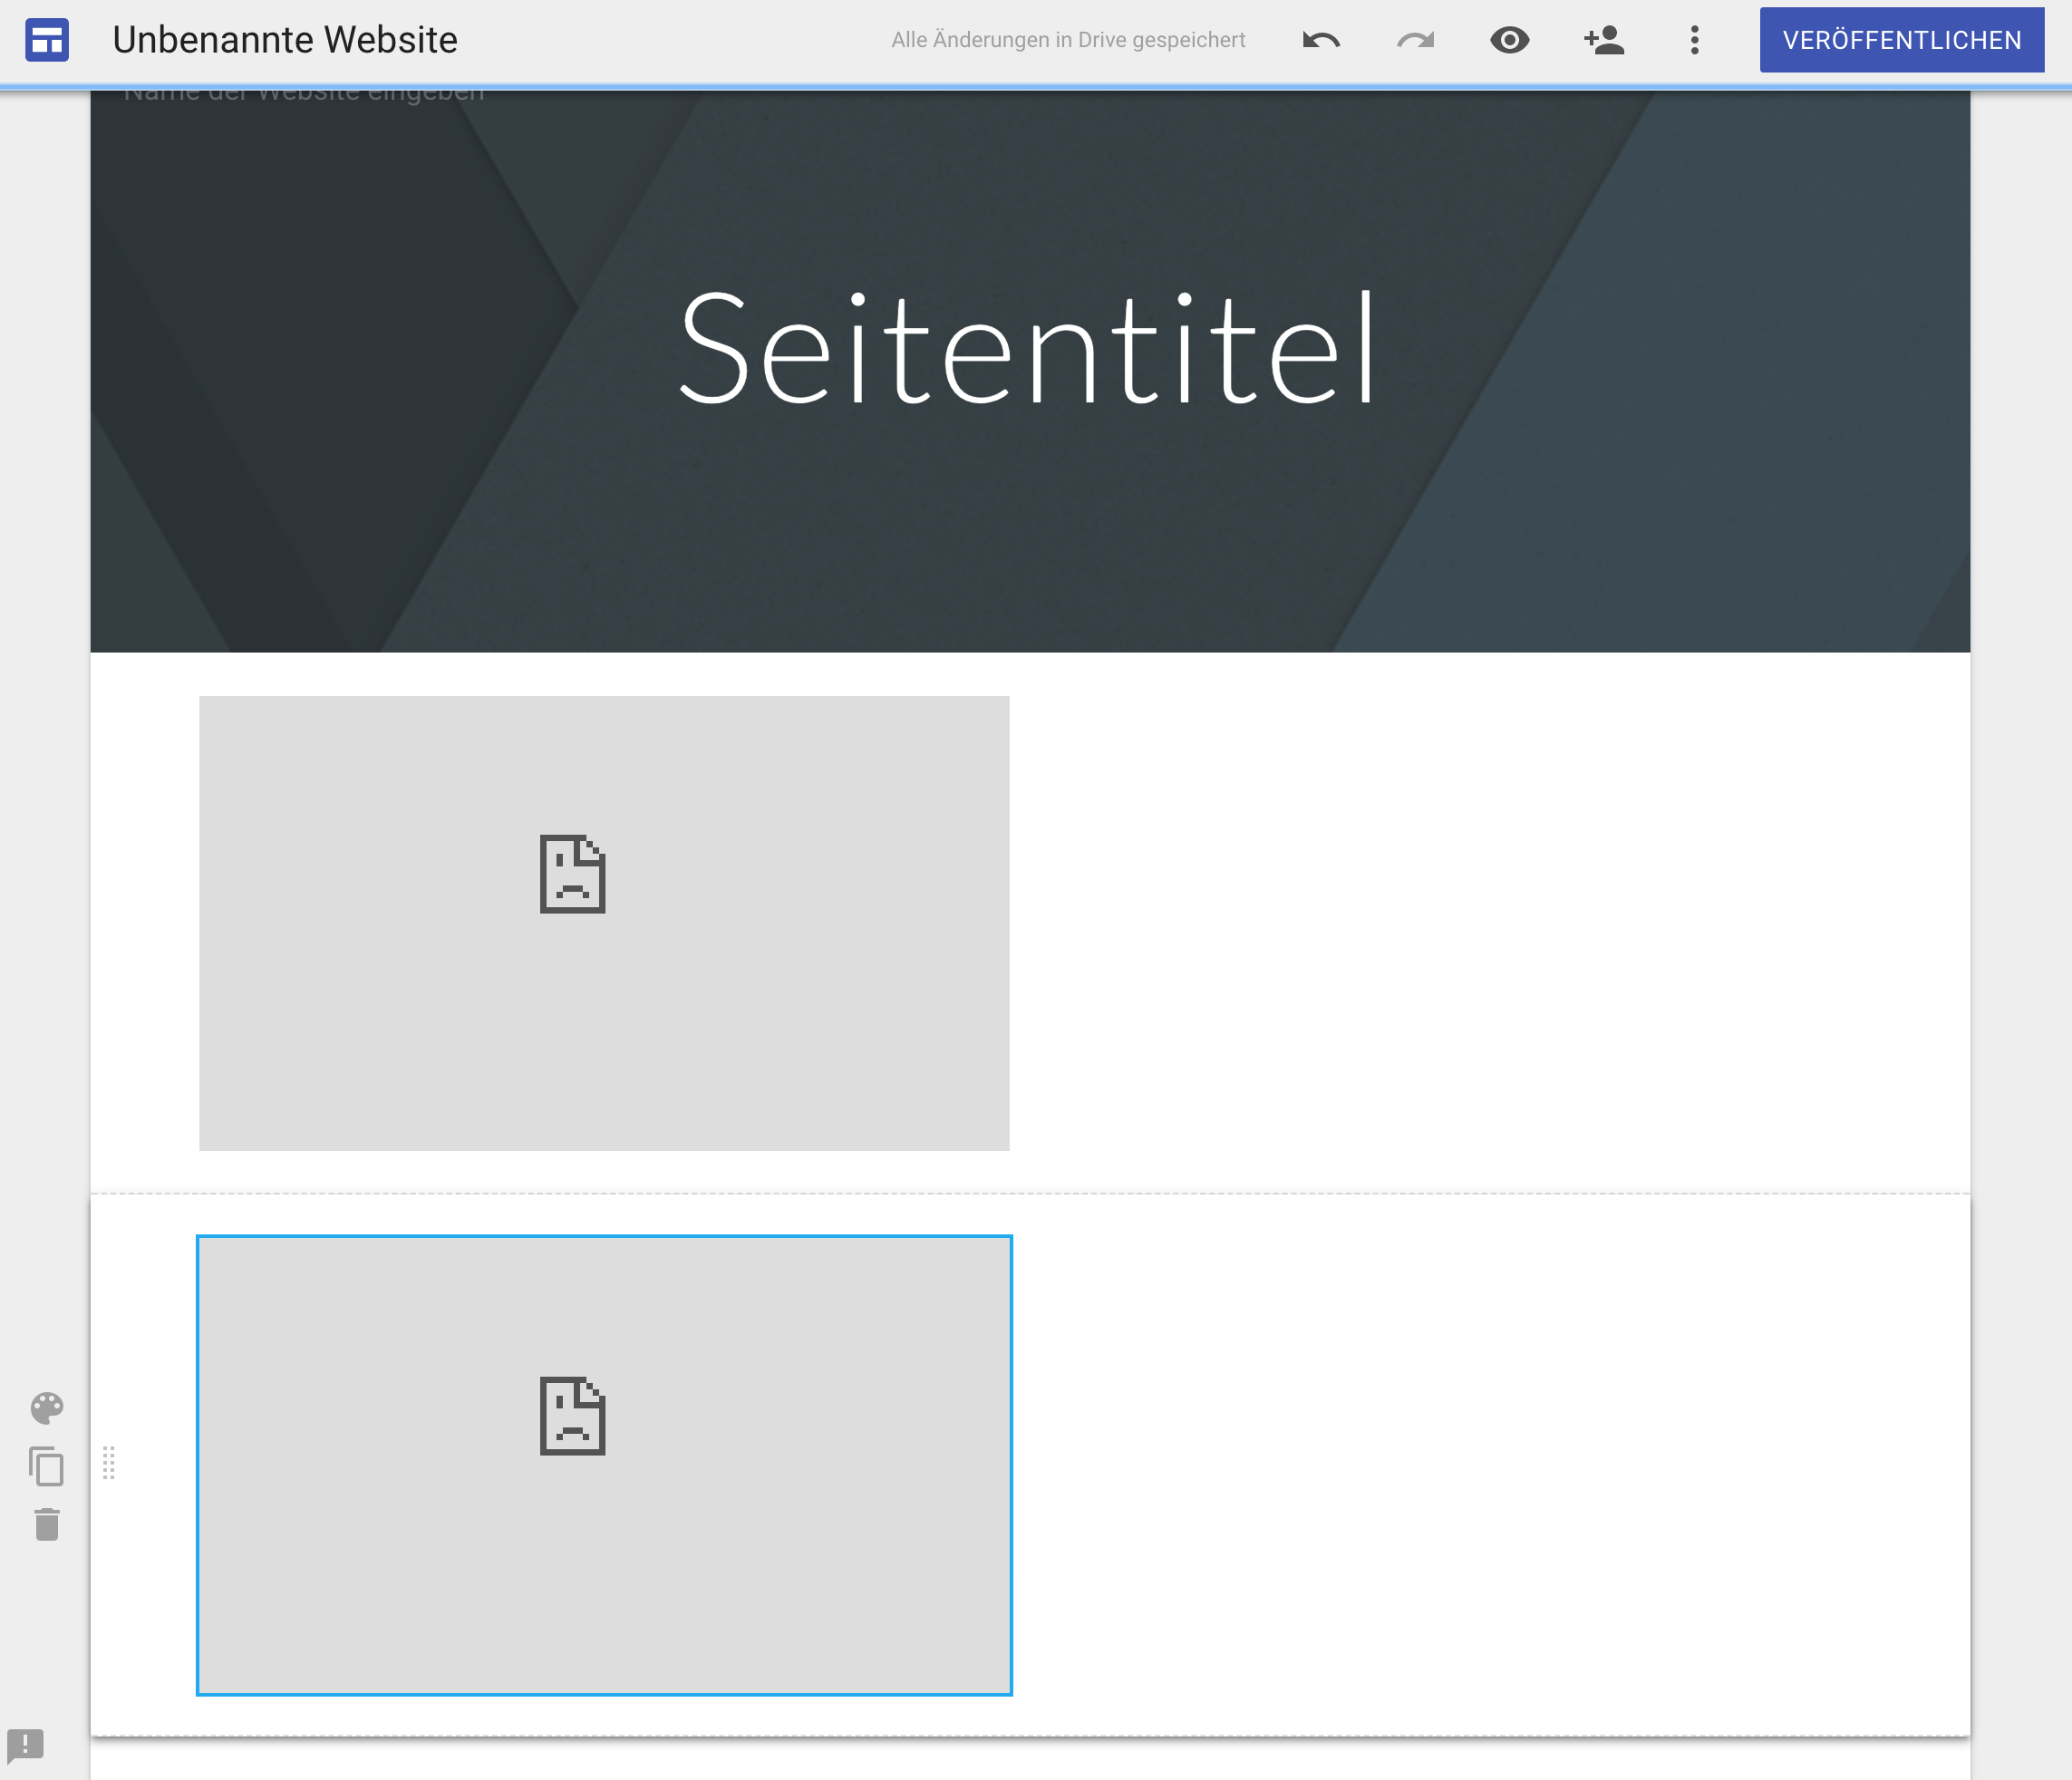This screenshot has width=2072, height=1780.
Task: Click the redo arrow icon
Action: click(x=1415, y=40)
